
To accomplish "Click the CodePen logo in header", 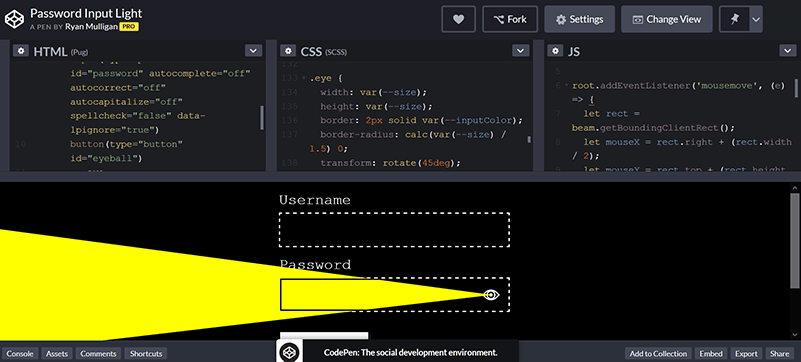I will click(x=14, y=19).
